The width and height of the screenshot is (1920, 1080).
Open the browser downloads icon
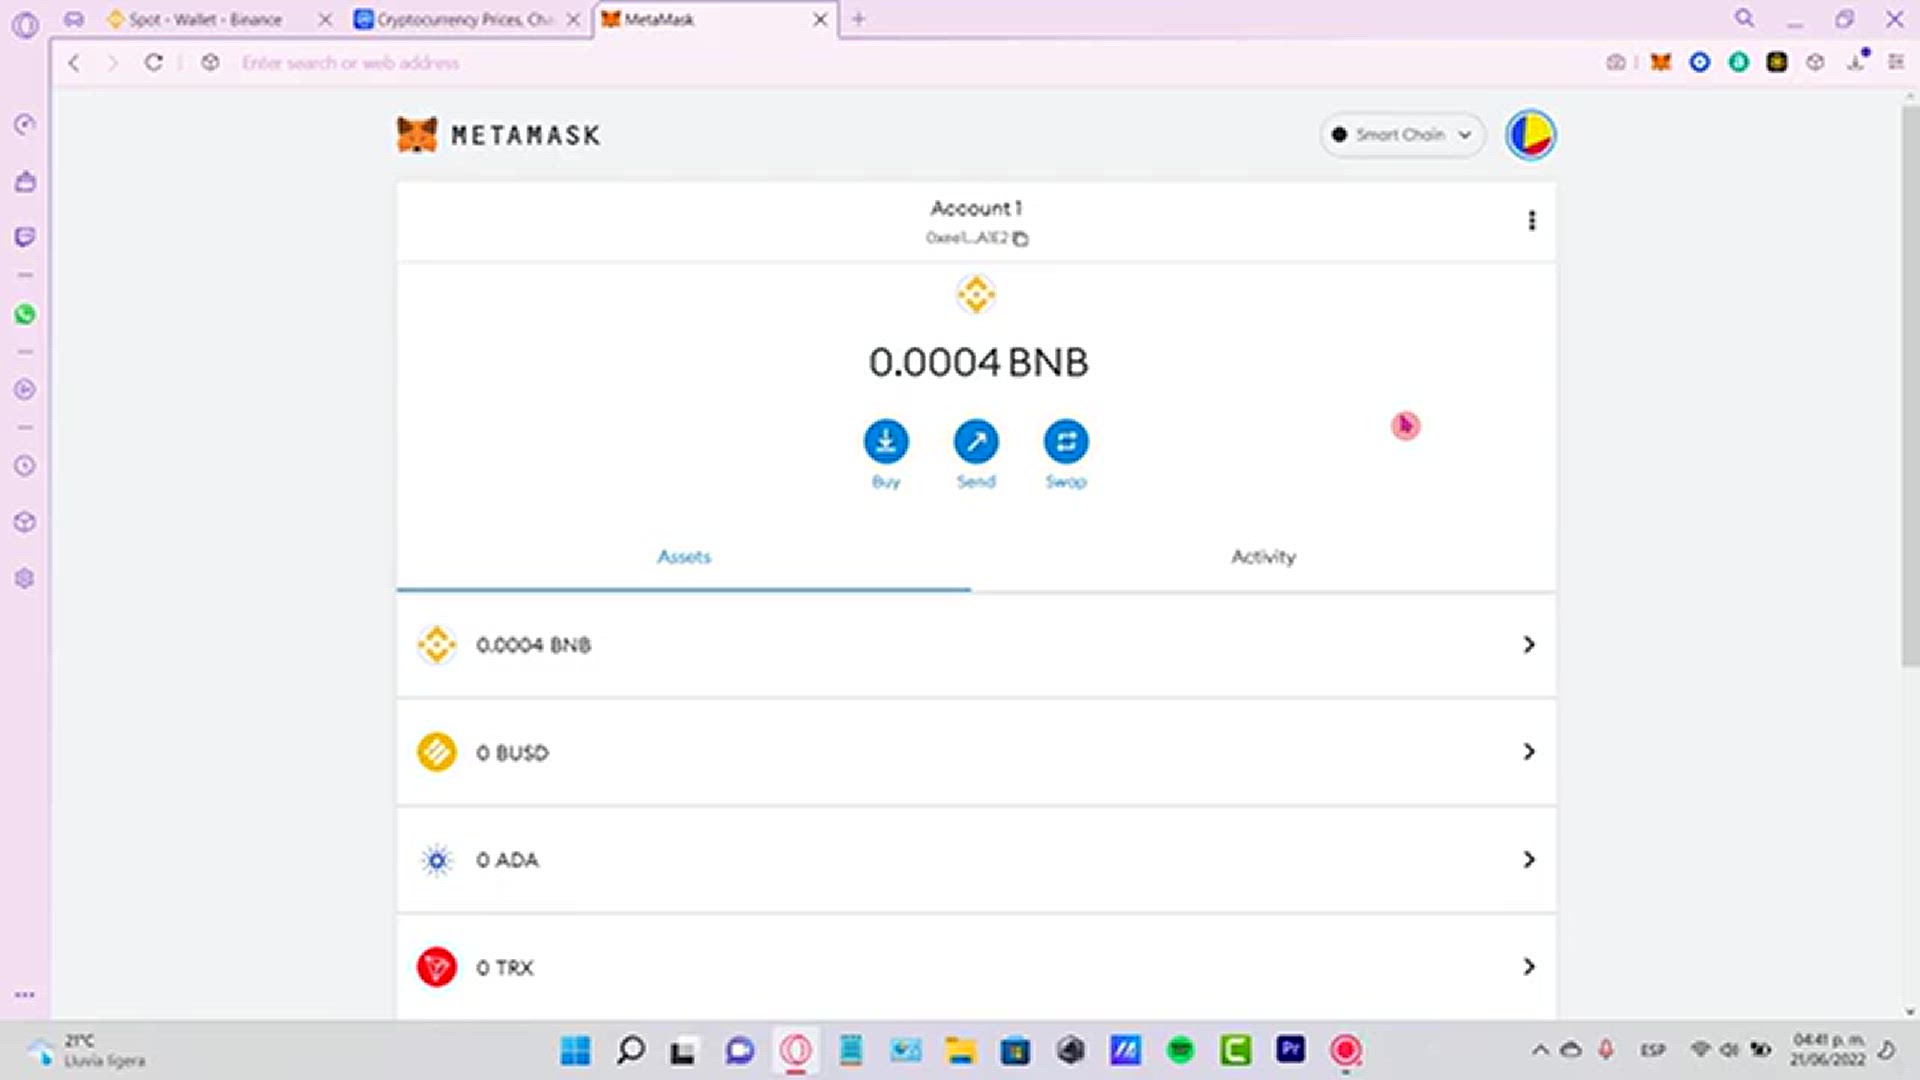click(1856, 62)
